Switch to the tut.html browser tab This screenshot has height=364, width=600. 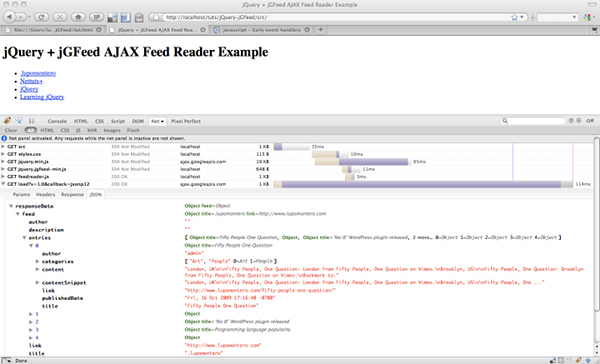(x=53, y=29)
